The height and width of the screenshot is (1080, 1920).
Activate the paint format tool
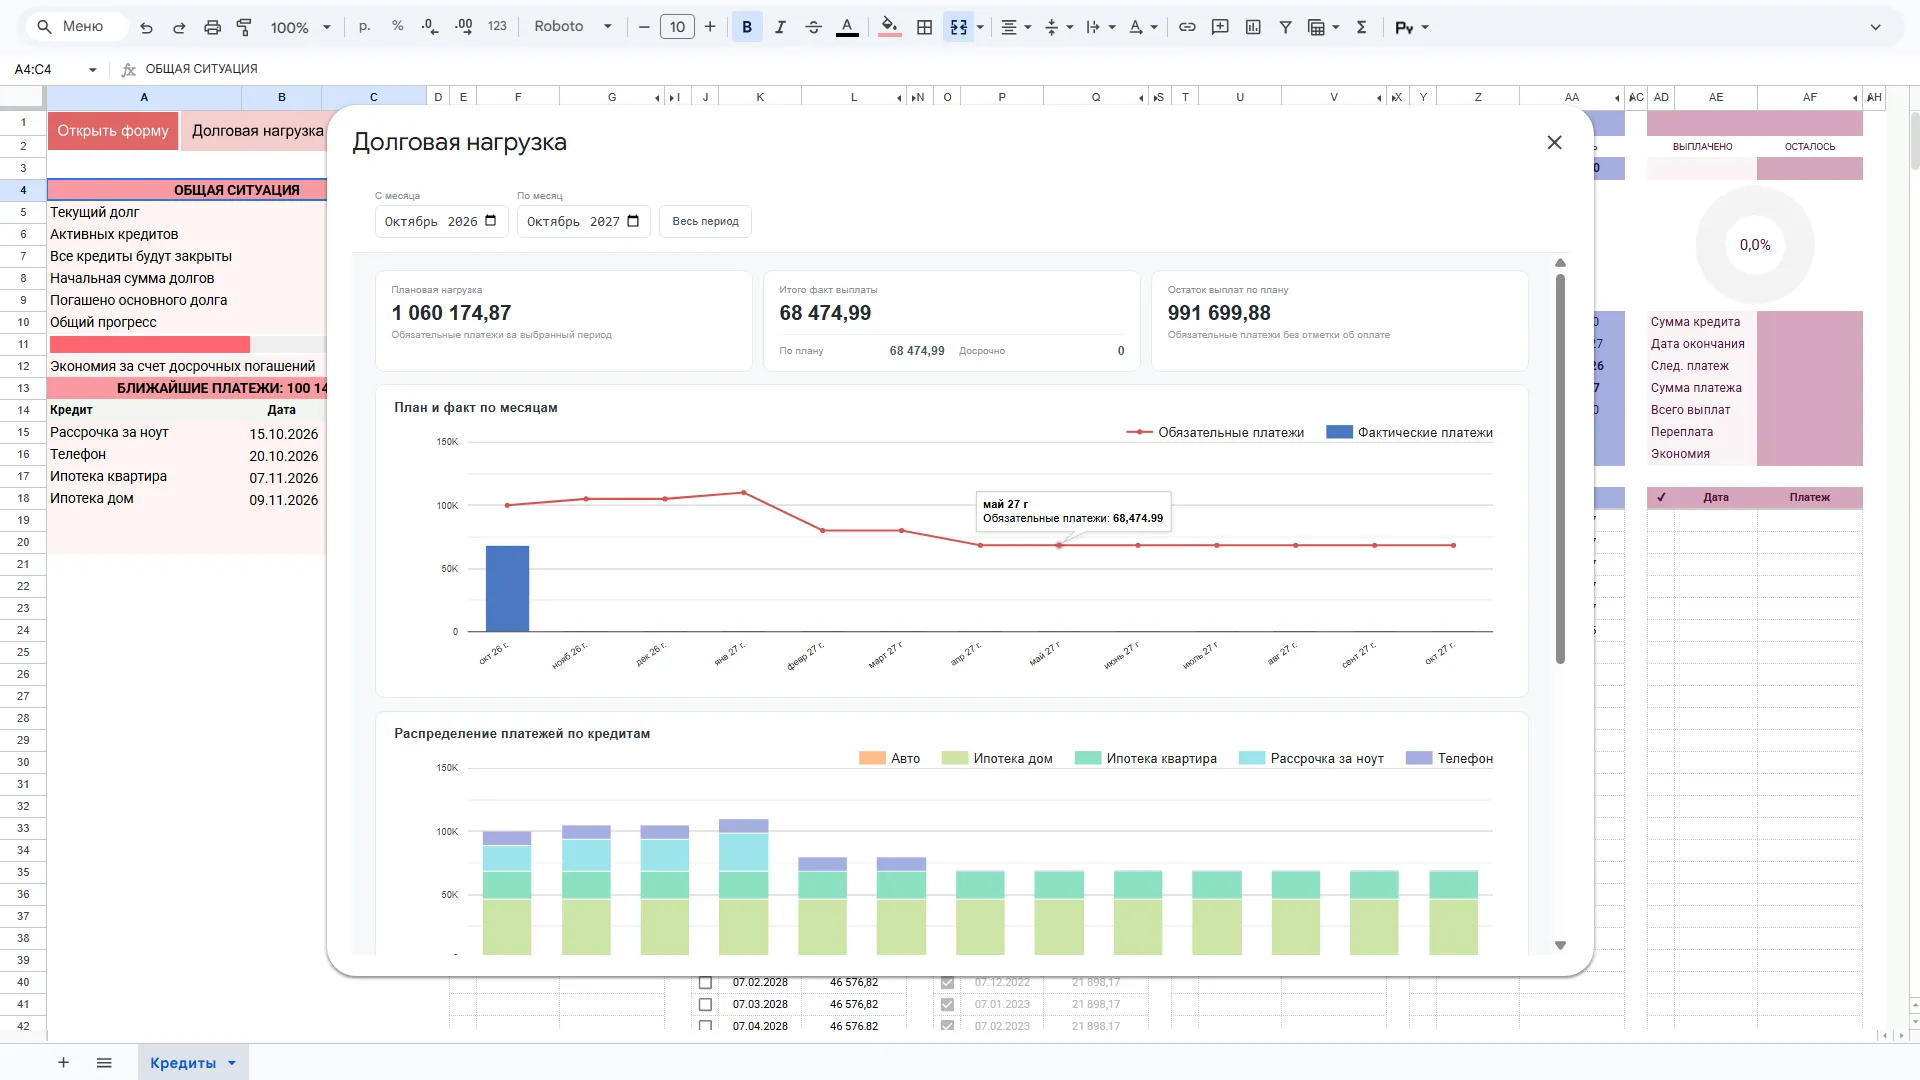[x=244, y=27]
